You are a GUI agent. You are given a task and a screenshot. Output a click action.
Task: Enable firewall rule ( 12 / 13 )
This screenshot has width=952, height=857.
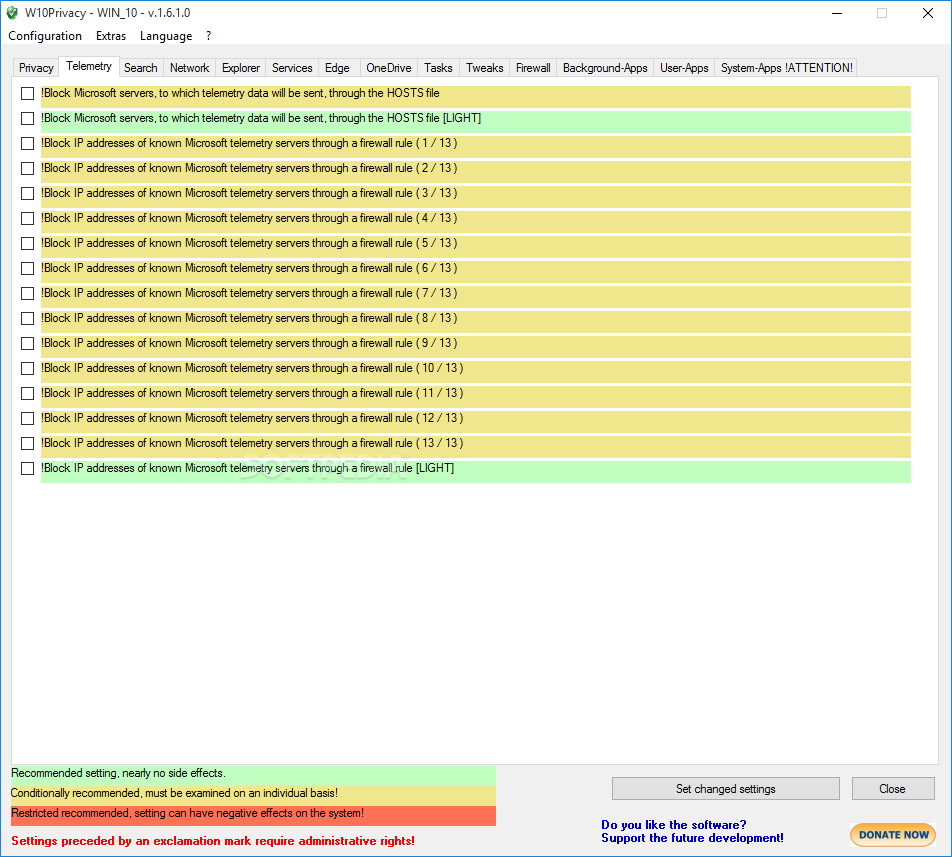[27, 418]
